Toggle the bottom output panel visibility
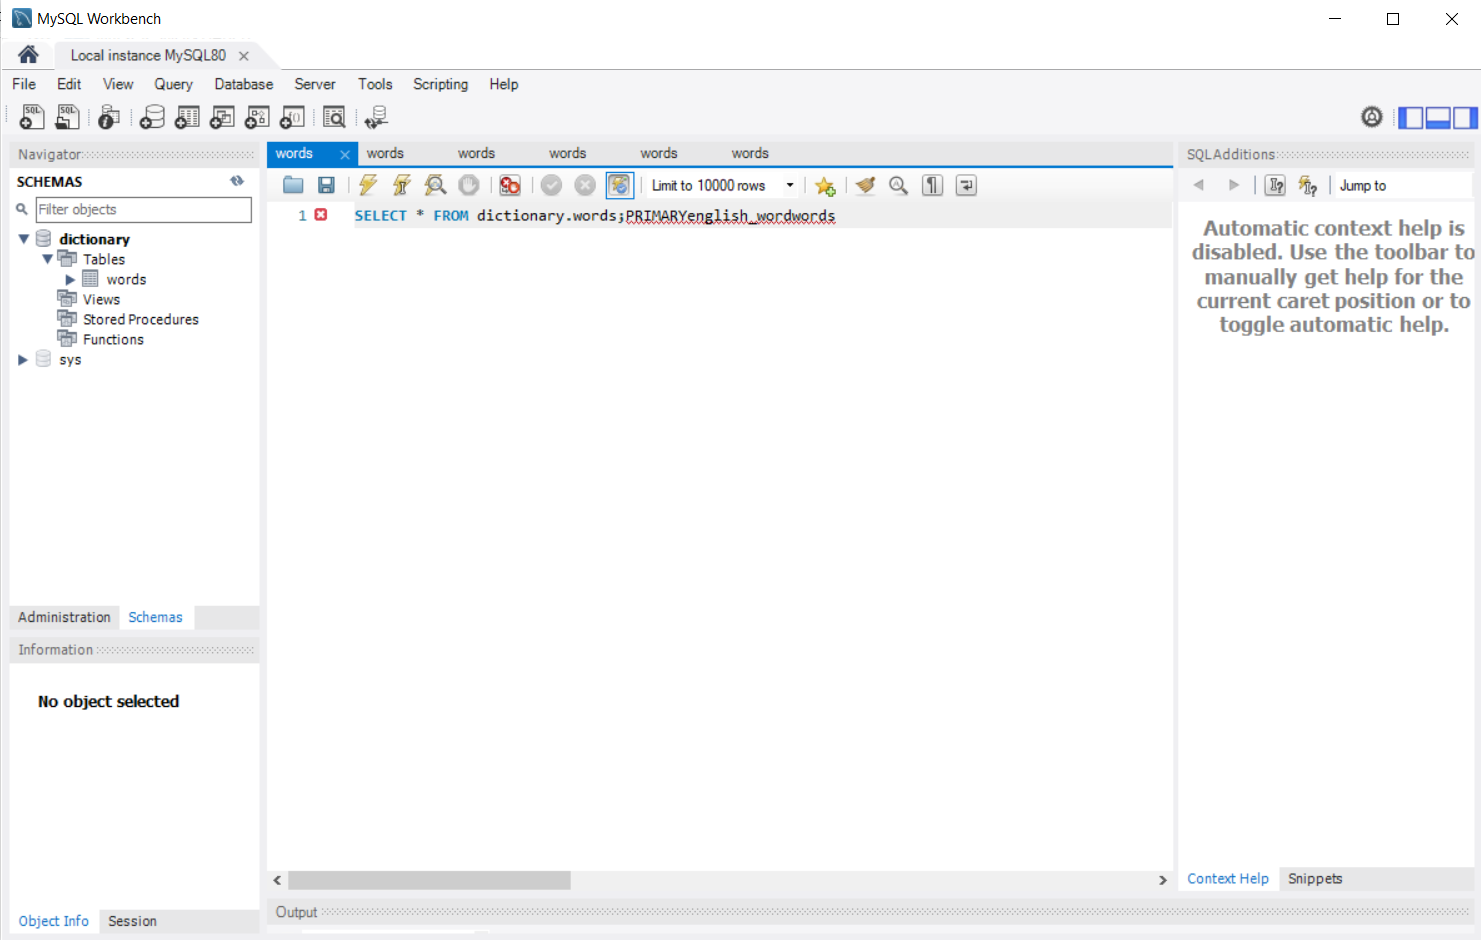 pos(1438,118)
